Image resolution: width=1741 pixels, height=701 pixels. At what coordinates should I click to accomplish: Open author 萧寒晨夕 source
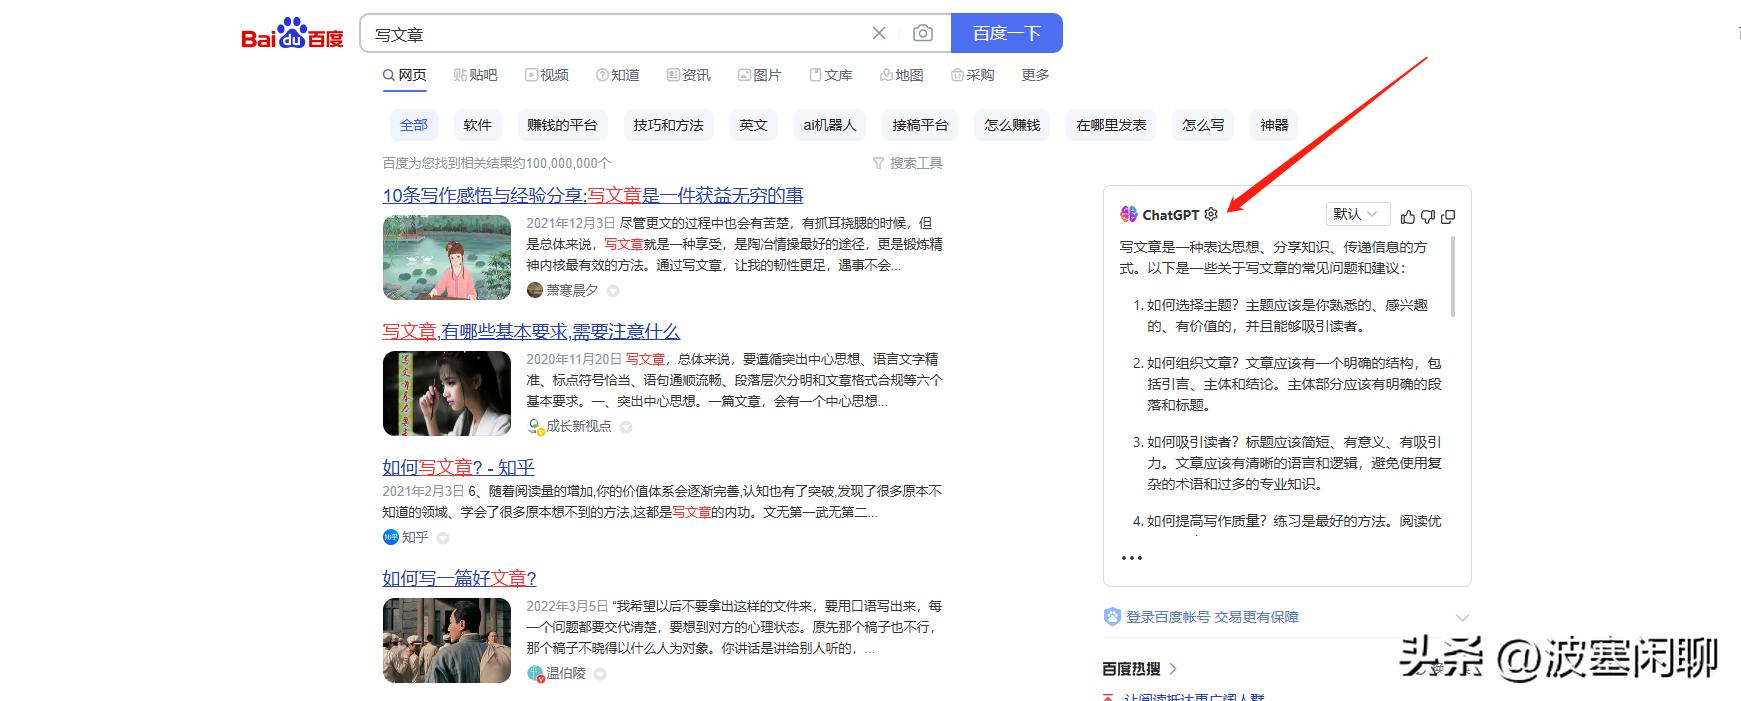[x=572, y=290]
